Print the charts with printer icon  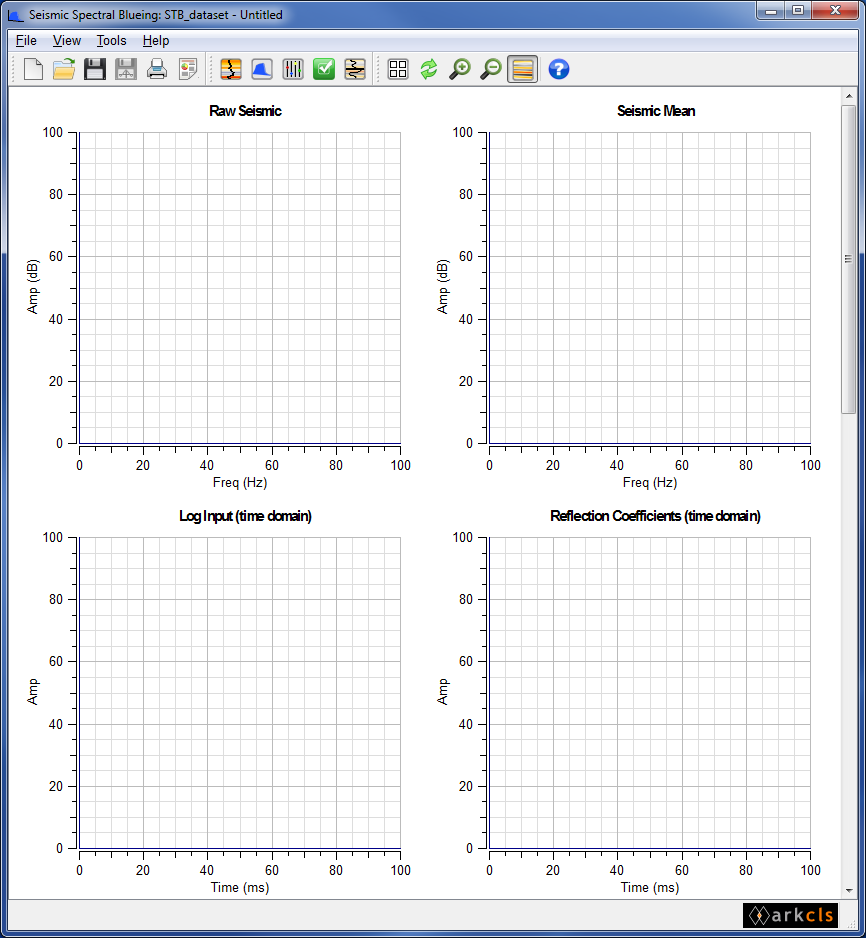tap(157, 69)
